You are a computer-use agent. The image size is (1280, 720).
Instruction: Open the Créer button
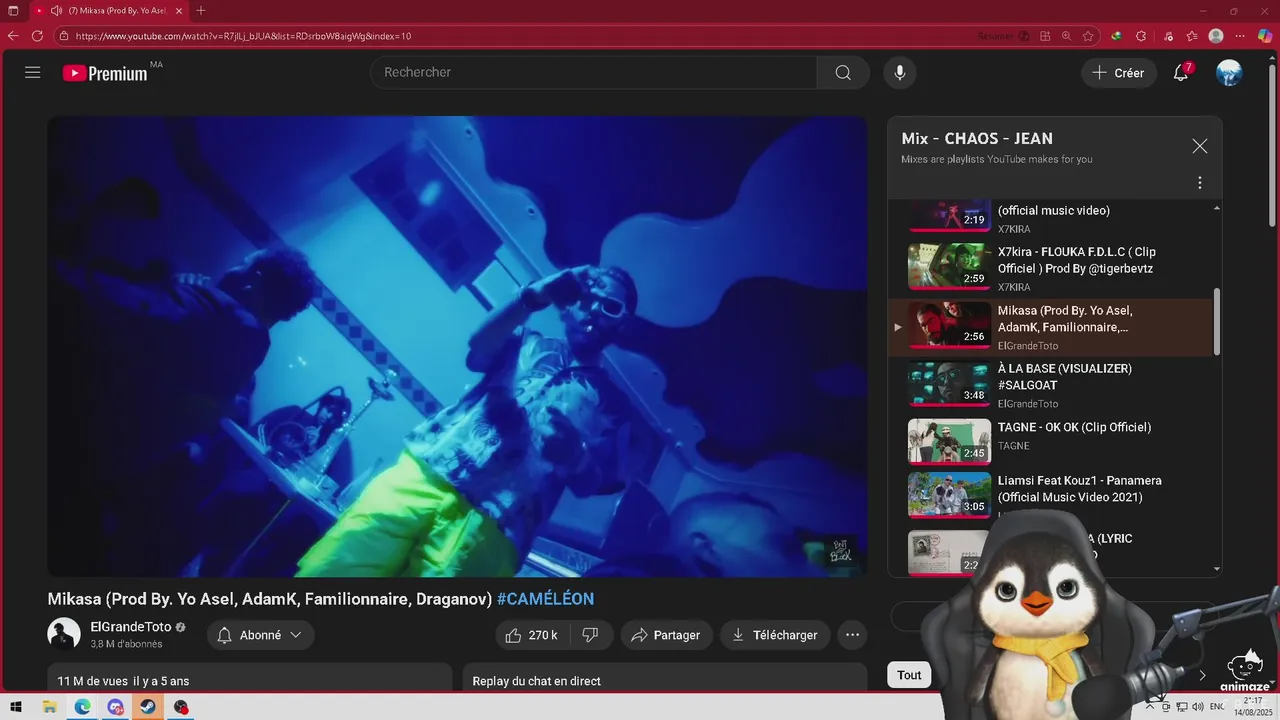point(1118,73)
